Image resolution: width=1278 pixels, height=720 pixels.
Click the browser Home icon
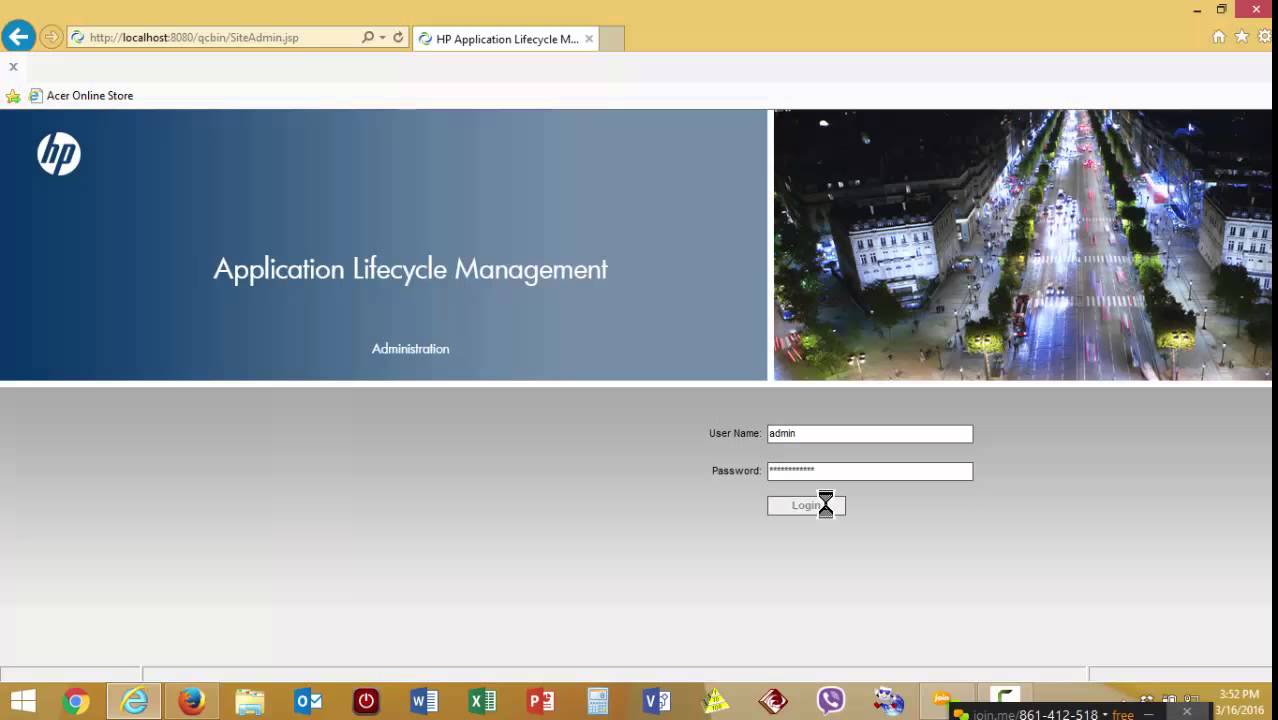click(x=1218, y=37)
